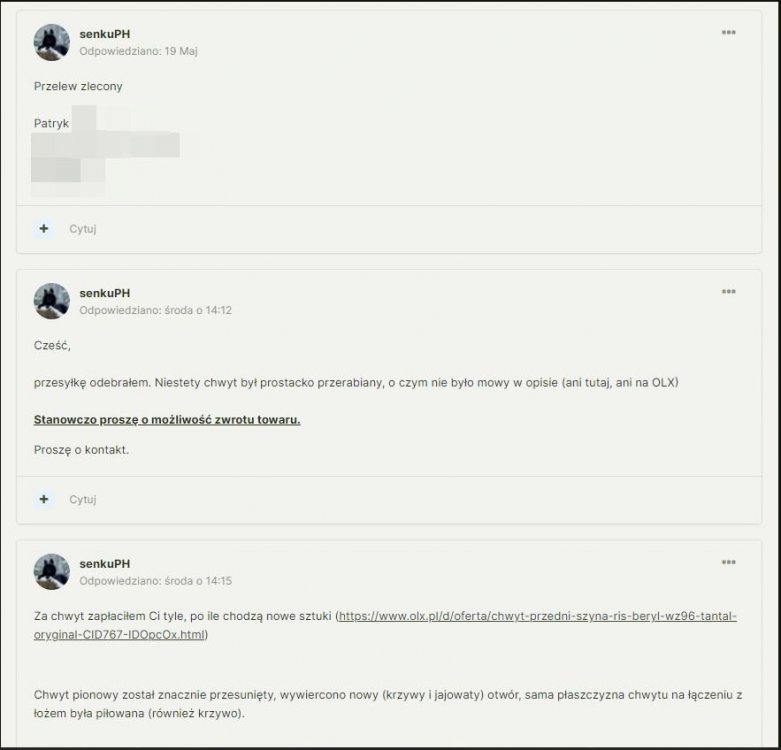Image resolution: width=781 pixels, height=750 pixels.
Task: Open senkuPH username in 14:15 post
Action: [x=105, y=564]
